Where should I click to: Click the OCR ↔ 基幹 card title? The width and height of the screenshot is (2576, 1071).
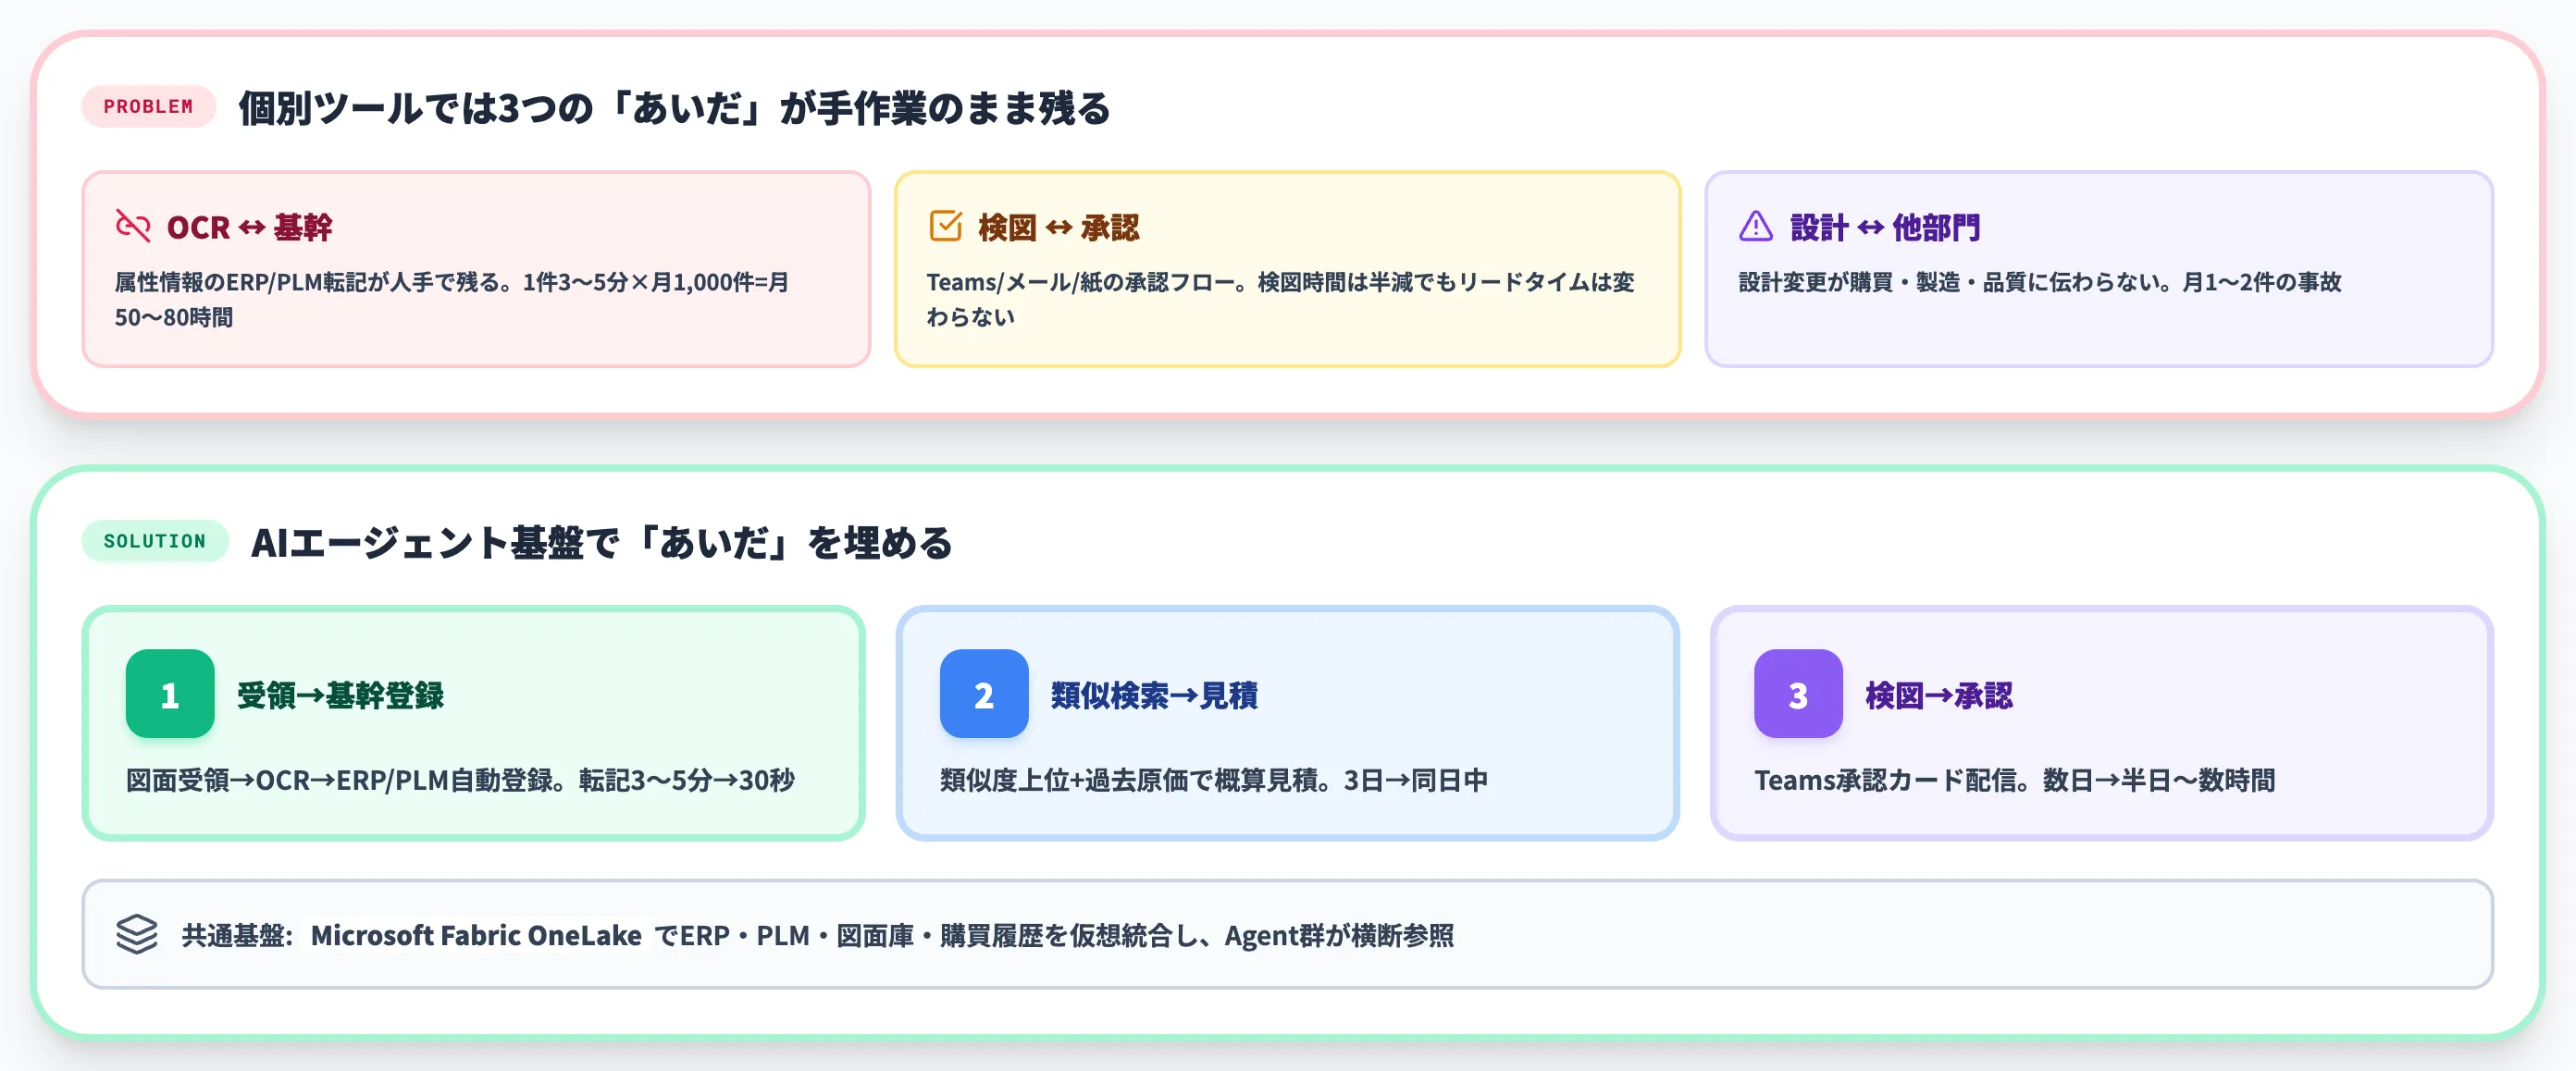249,227
